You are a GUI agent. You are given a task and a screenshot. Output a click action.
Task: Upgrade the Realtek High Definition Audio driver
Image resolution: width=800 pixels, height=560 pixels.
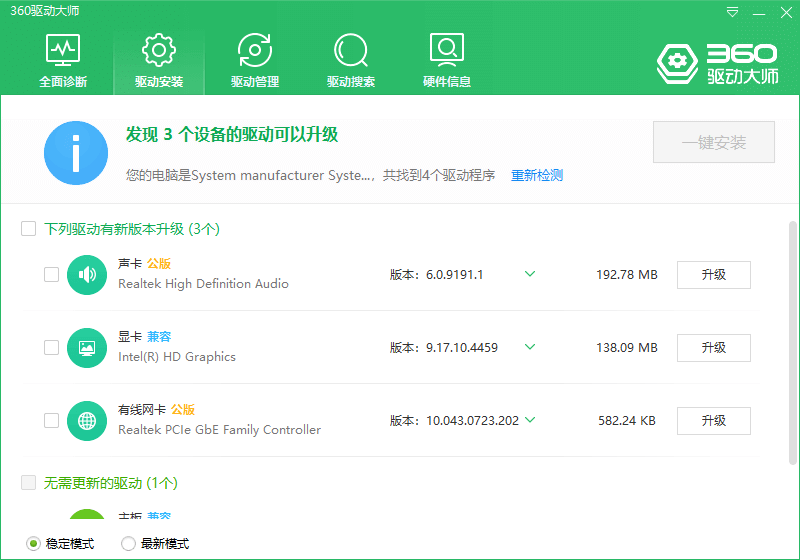coord(714,275)
